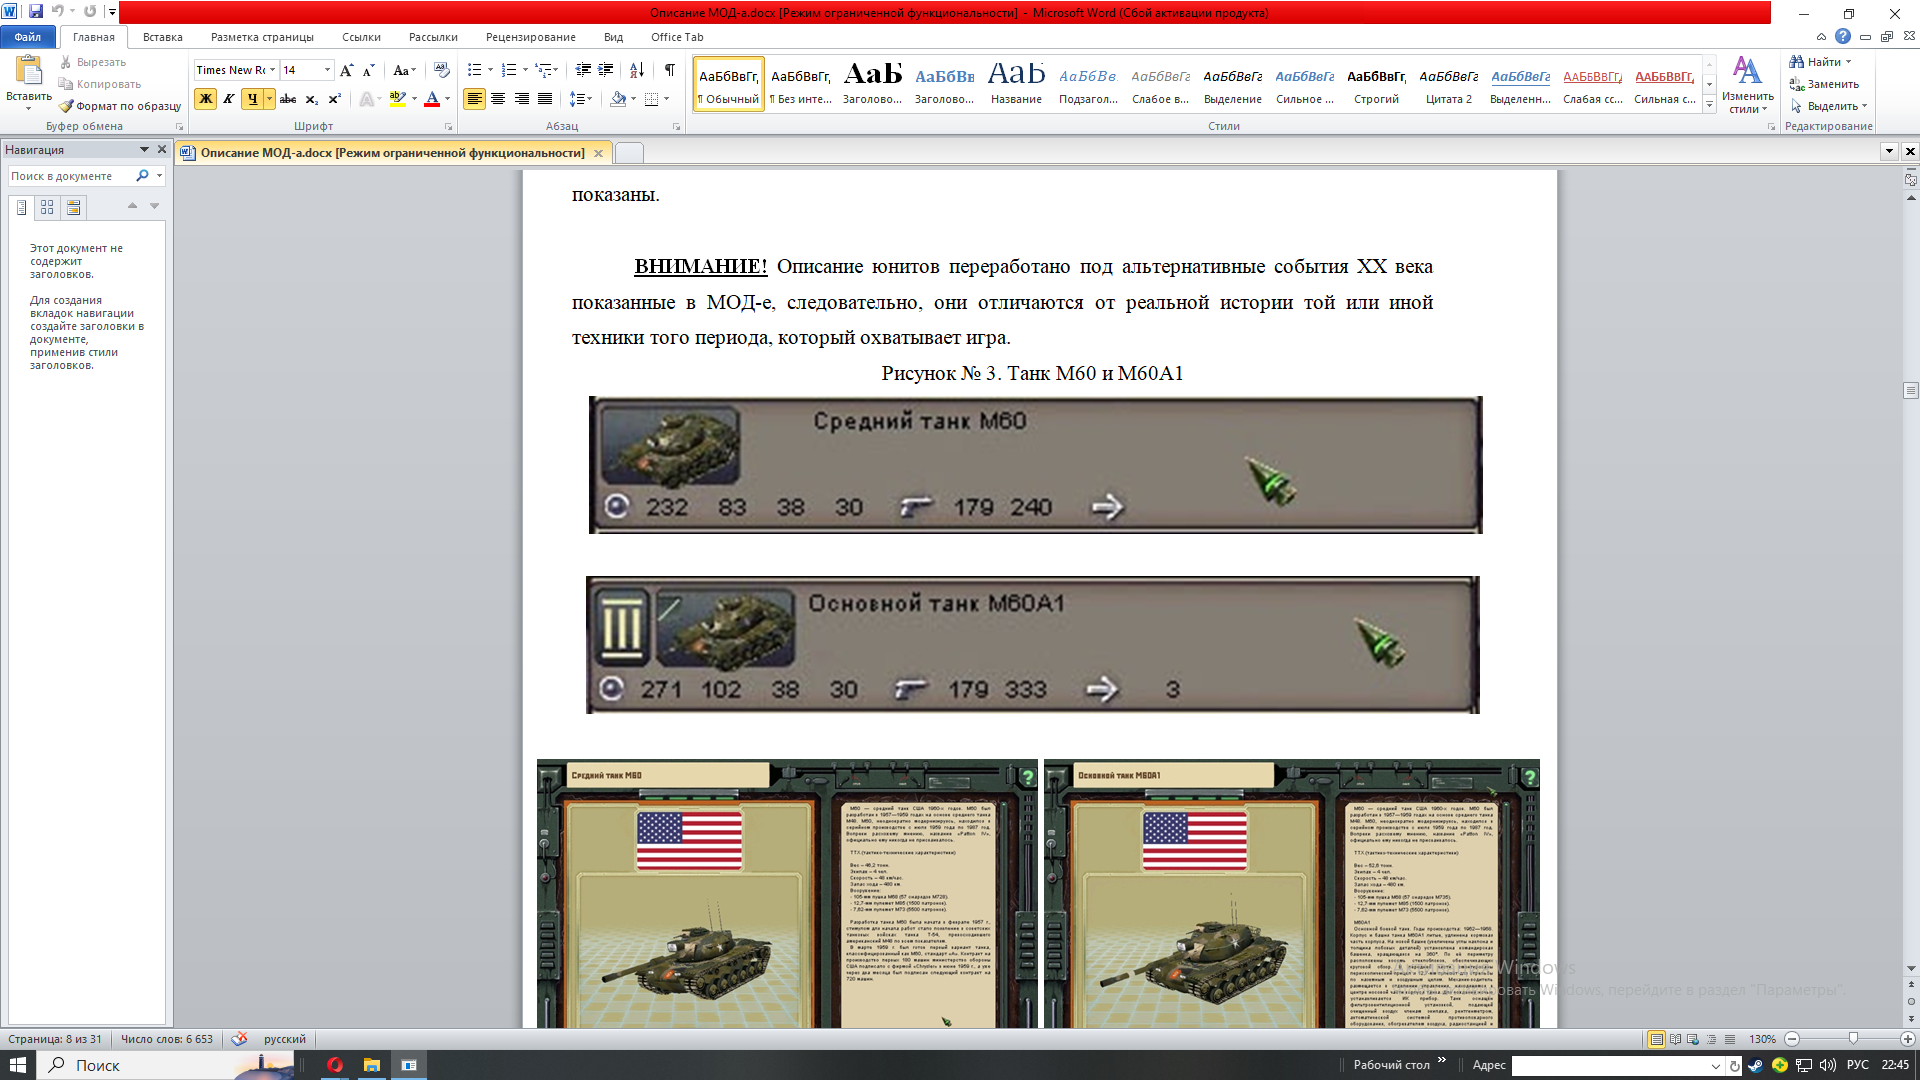The image size is (1920, 1080).
Task: Click the spell check icon in status bar
Action: [239, 1039]
